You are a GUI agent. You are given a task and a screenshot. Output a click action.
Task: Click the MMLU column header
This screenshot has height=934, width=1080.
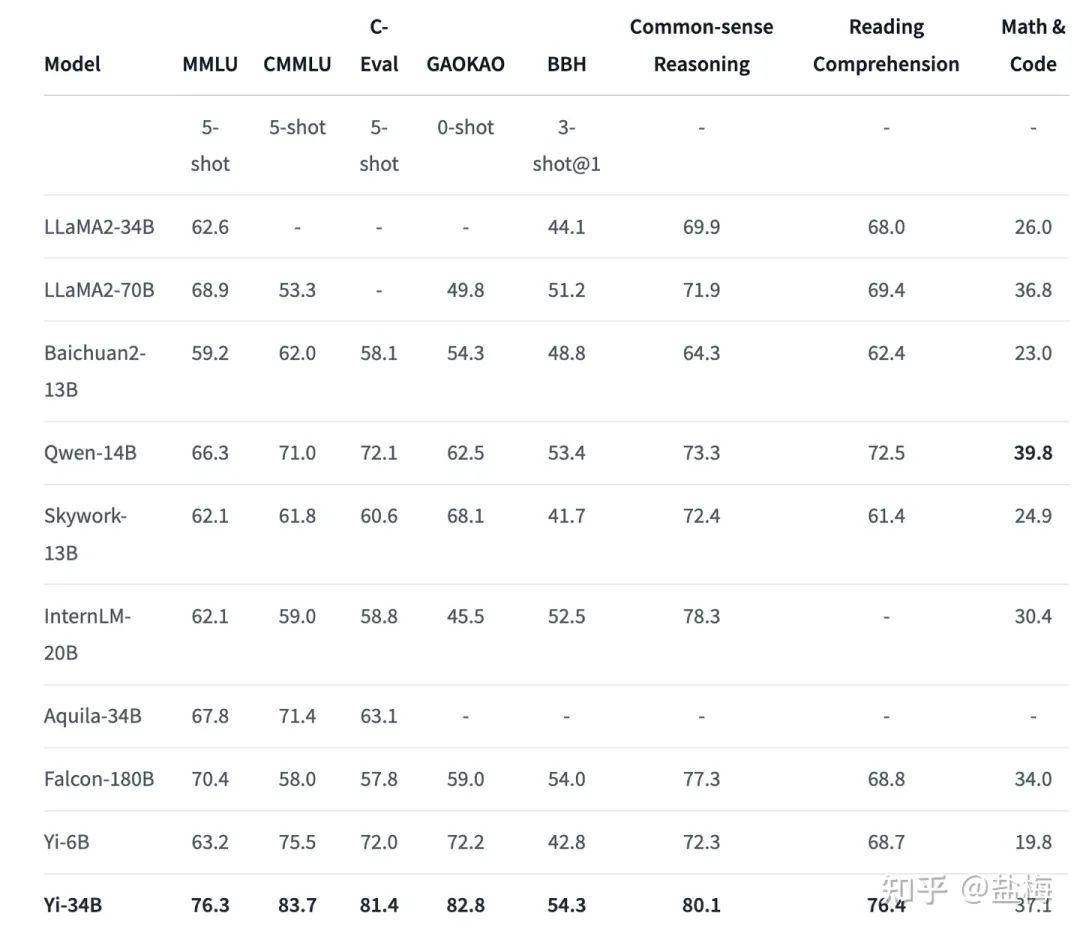(210, 64)
